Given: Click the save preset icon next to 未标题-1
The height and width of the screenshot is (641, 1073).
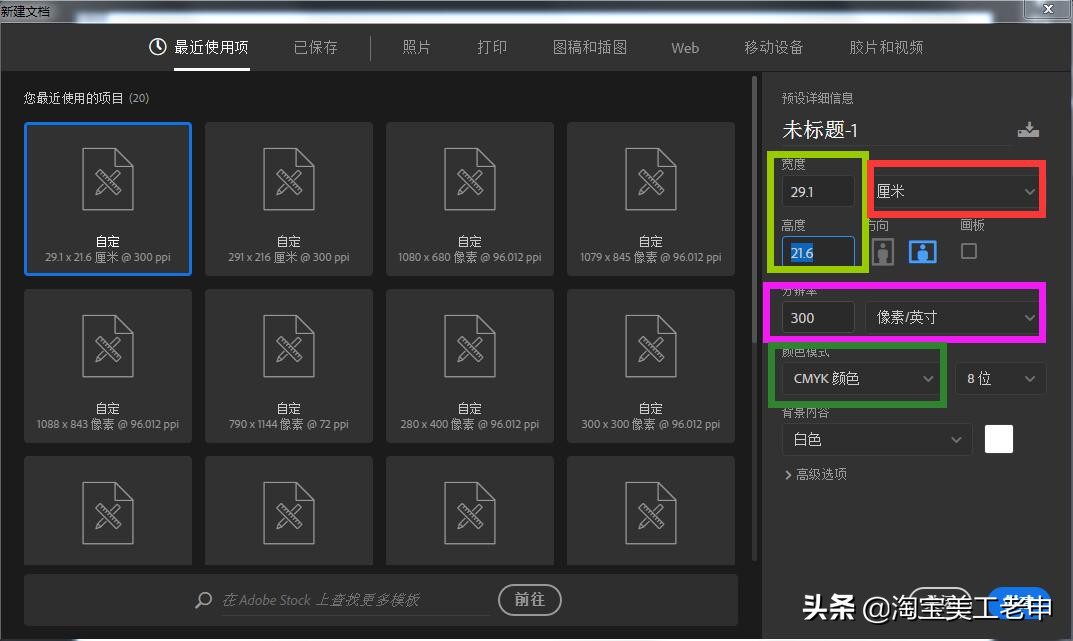Looking at the screenshot, I should point(1028,129).
